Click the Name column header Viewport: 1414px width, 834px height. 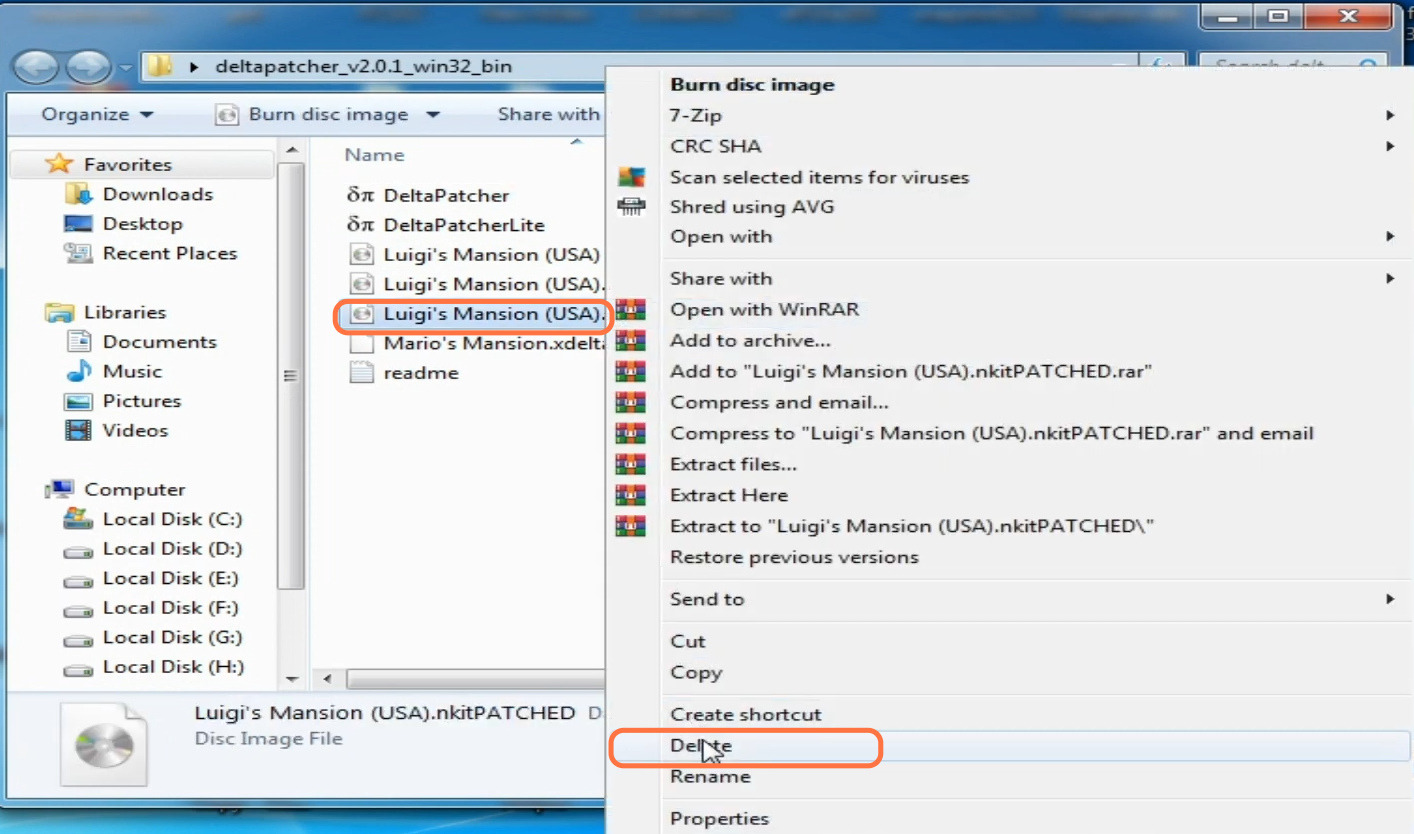(x=375, y=155)
